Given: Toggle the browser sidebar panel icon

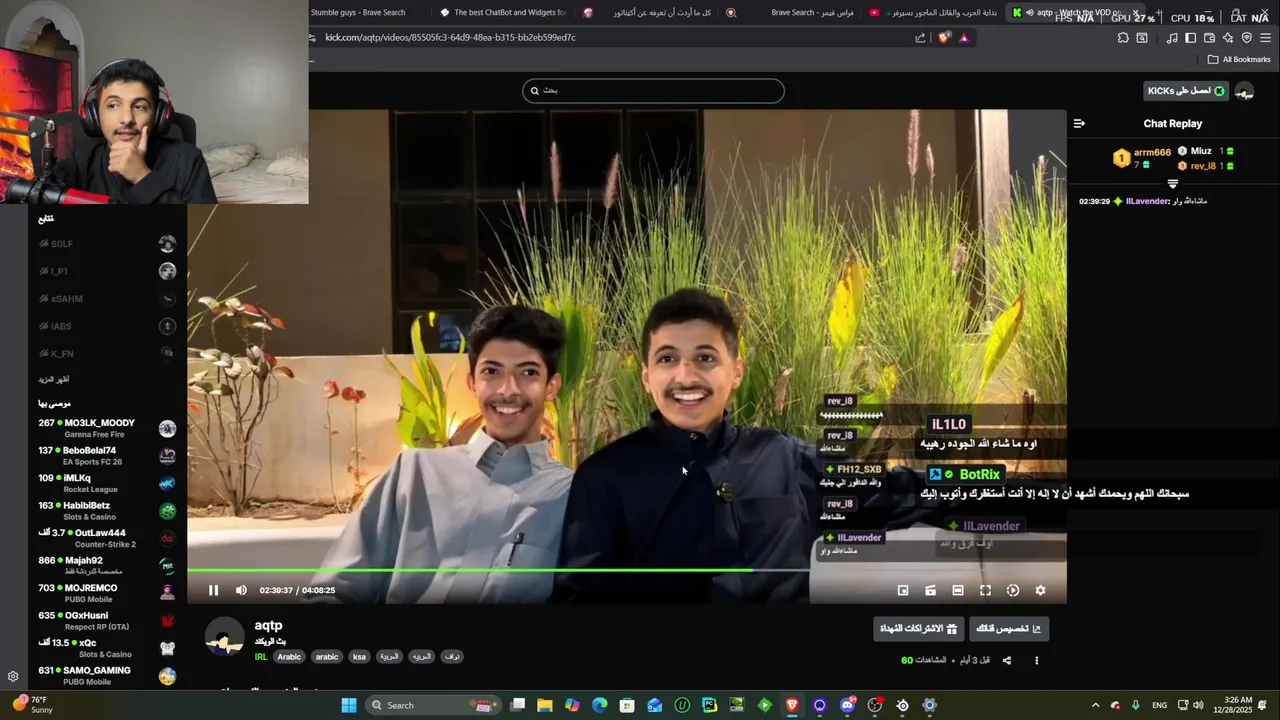Looking at the screenshot, I should pyautogui.click(x=1190, y=38).
